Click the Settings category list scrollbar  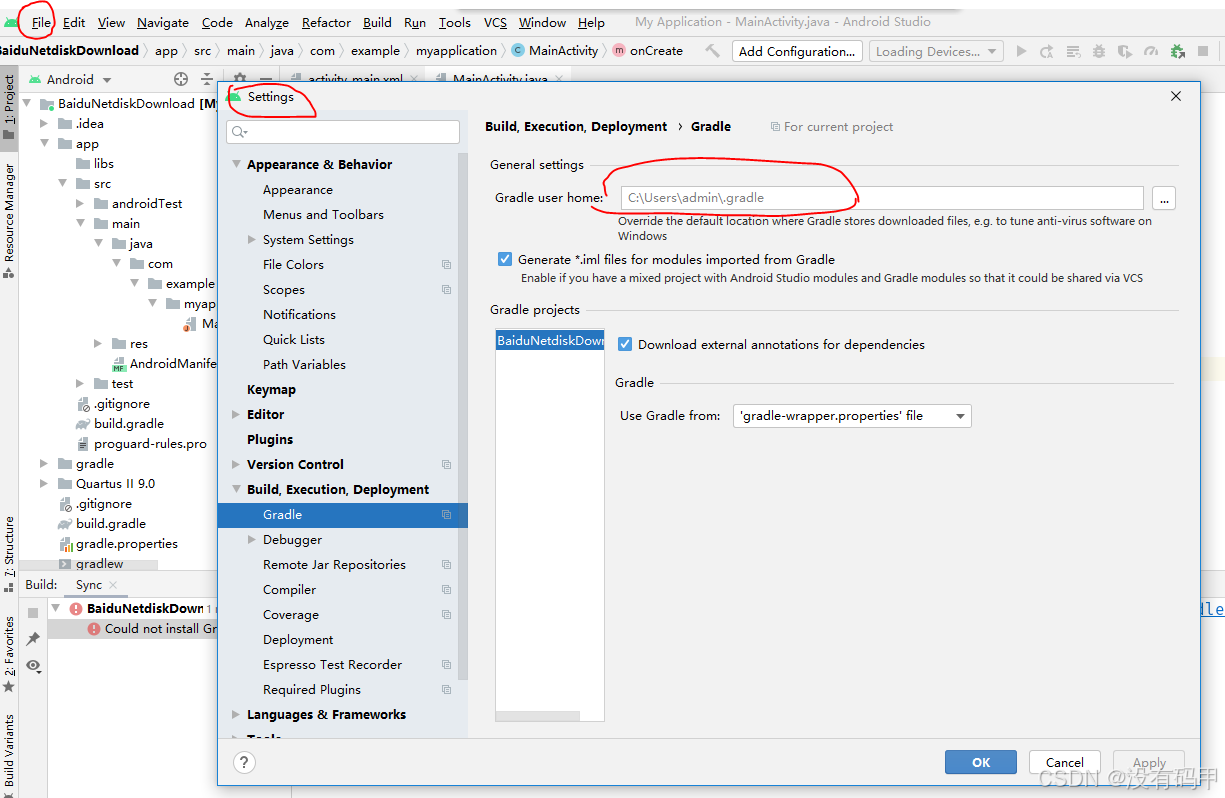(x=462, y=415)
